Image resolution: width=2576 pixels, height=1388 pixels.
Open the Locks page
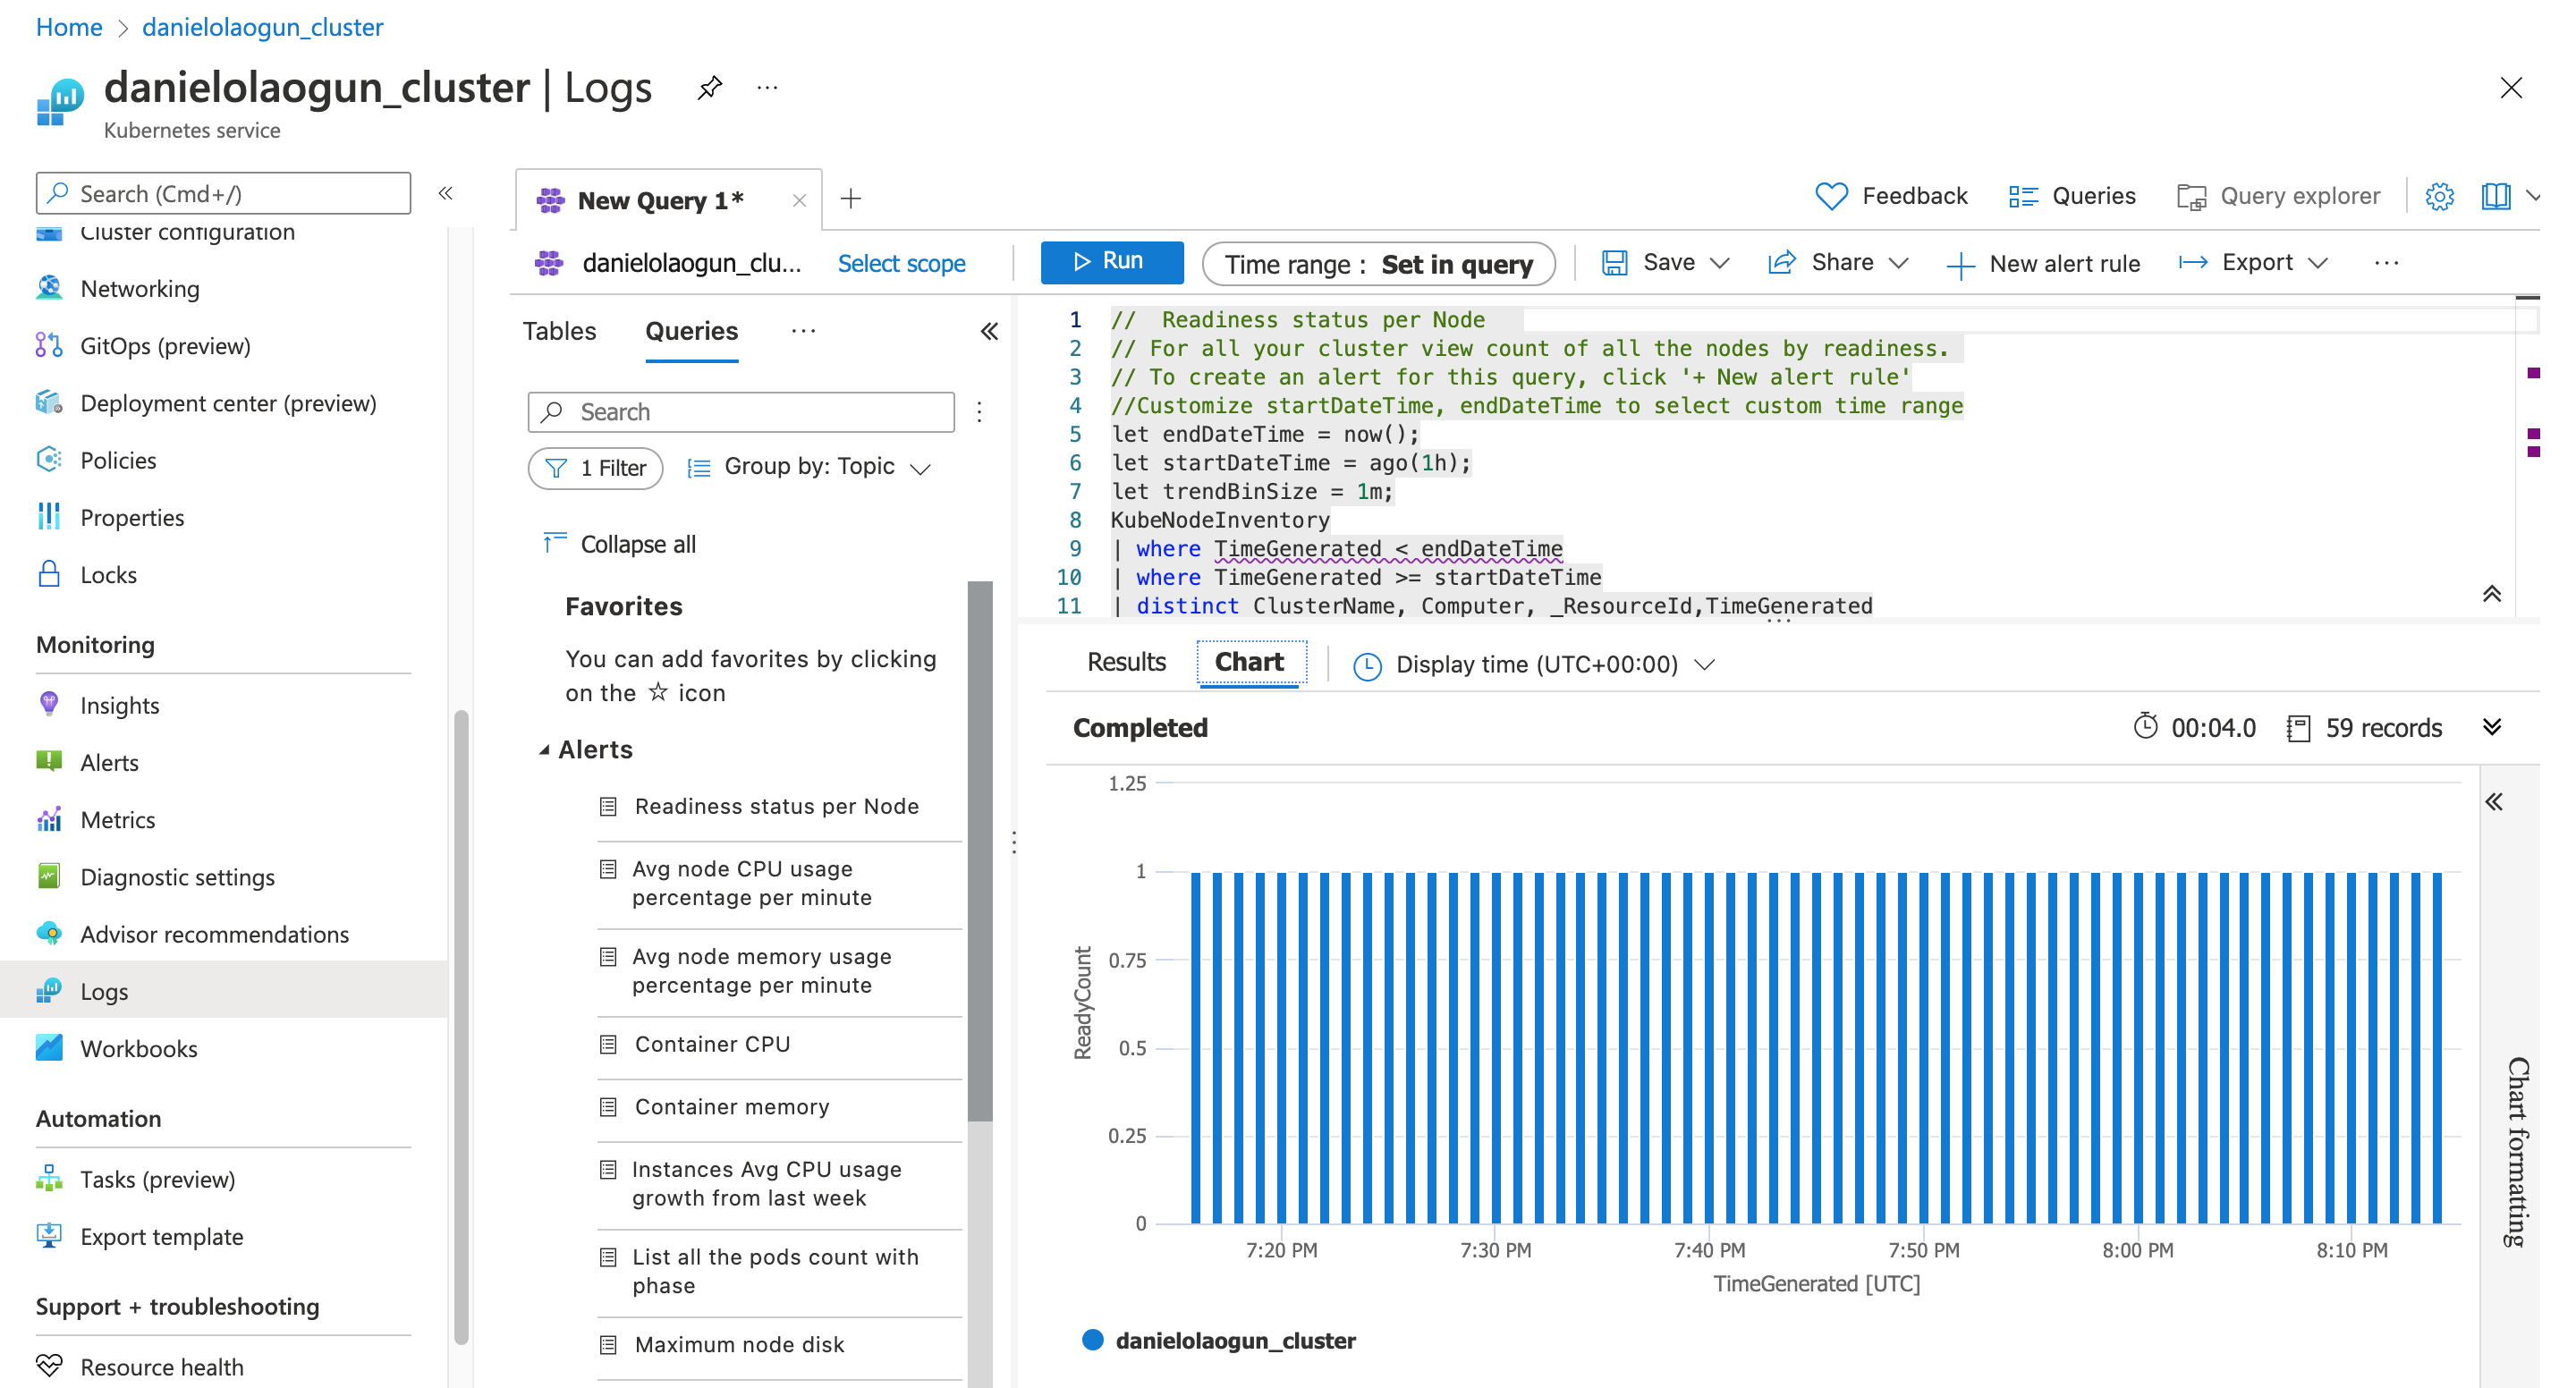(x=108, y=575)
